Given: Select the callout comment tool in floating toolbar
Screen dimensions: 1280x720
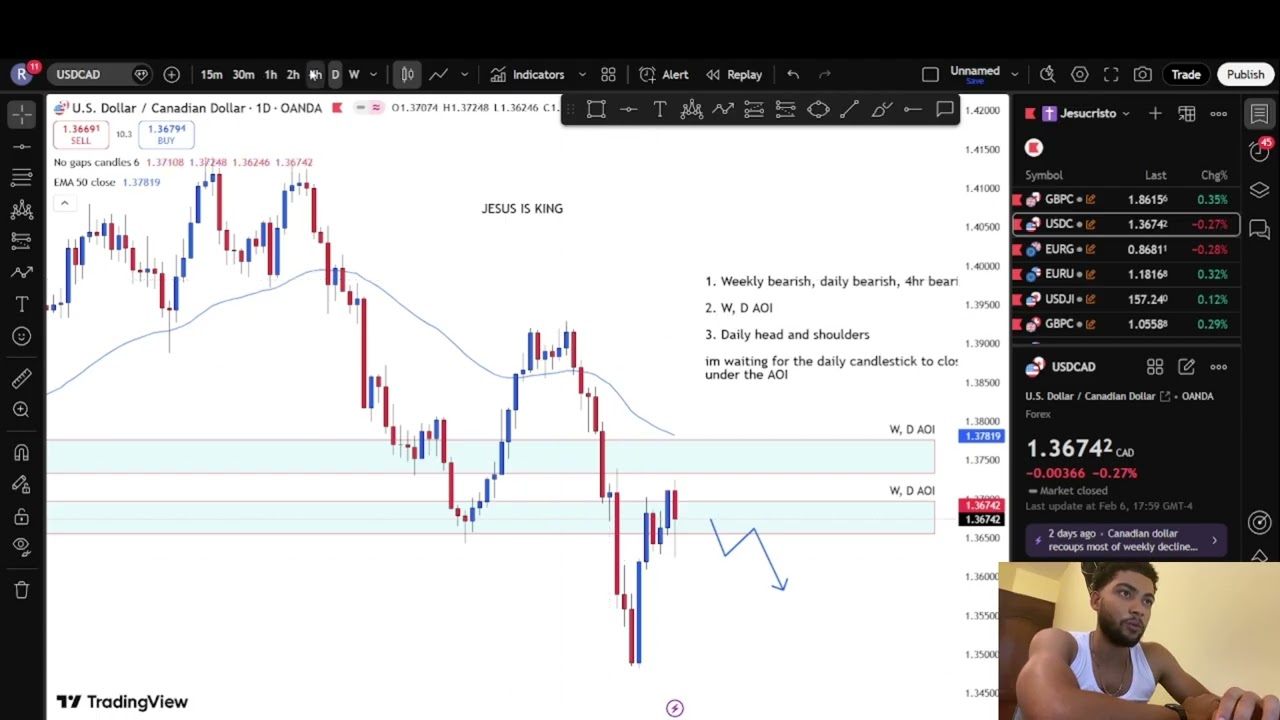Looking at the screenshot, I should [945, 109].
